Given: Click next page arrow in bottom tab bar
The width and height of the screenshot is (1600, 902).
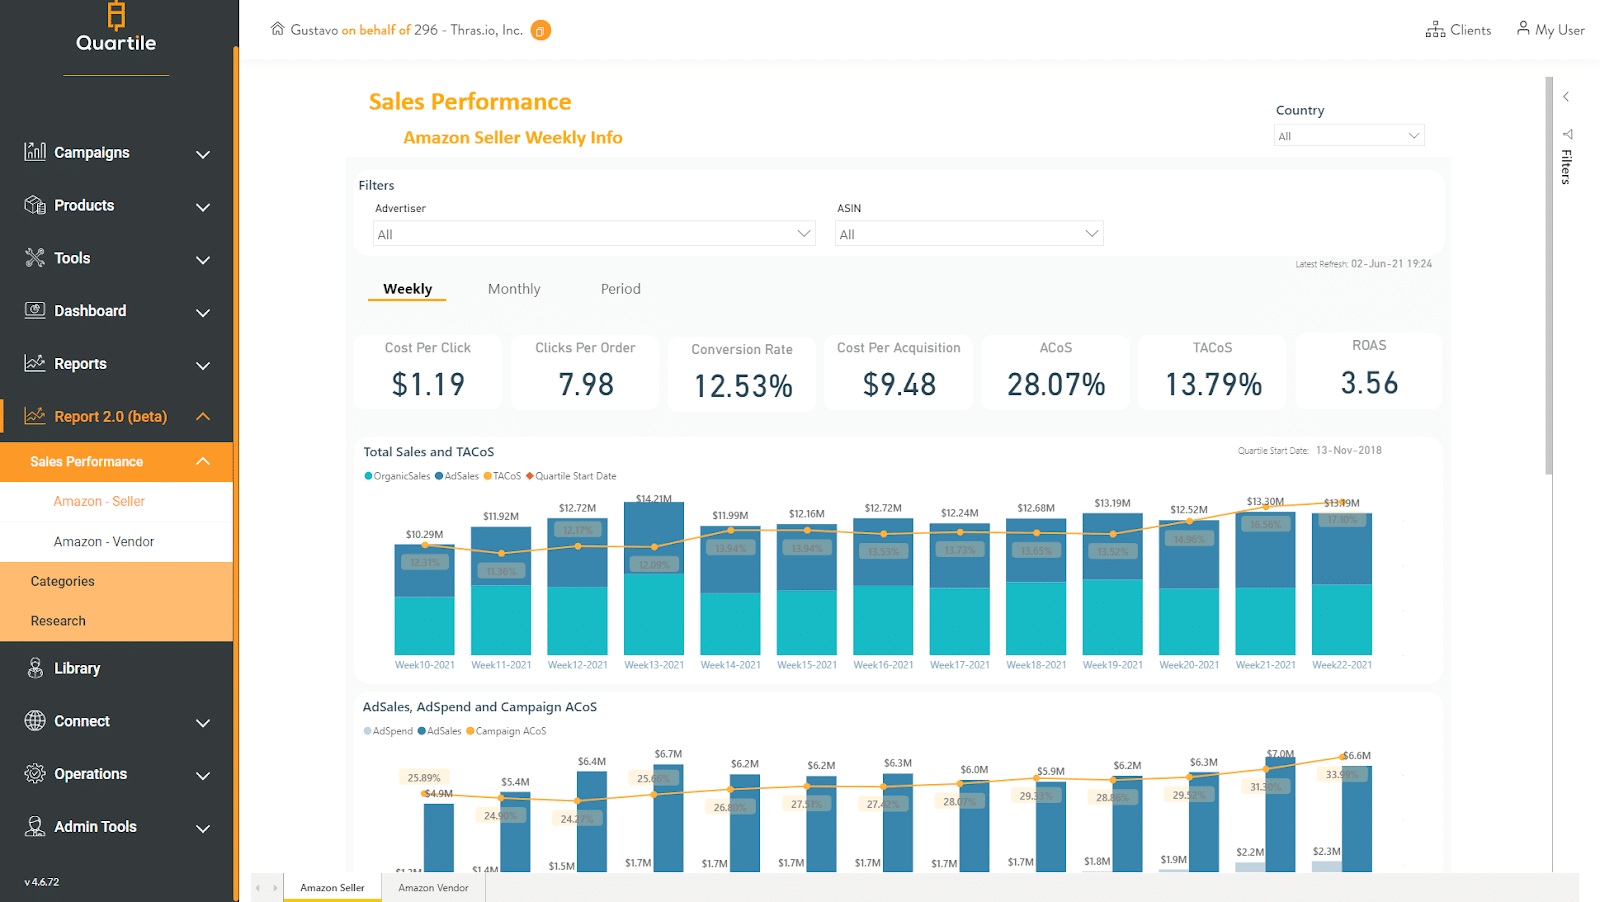Looking at the screenshot, I should (x=275, y=888).
